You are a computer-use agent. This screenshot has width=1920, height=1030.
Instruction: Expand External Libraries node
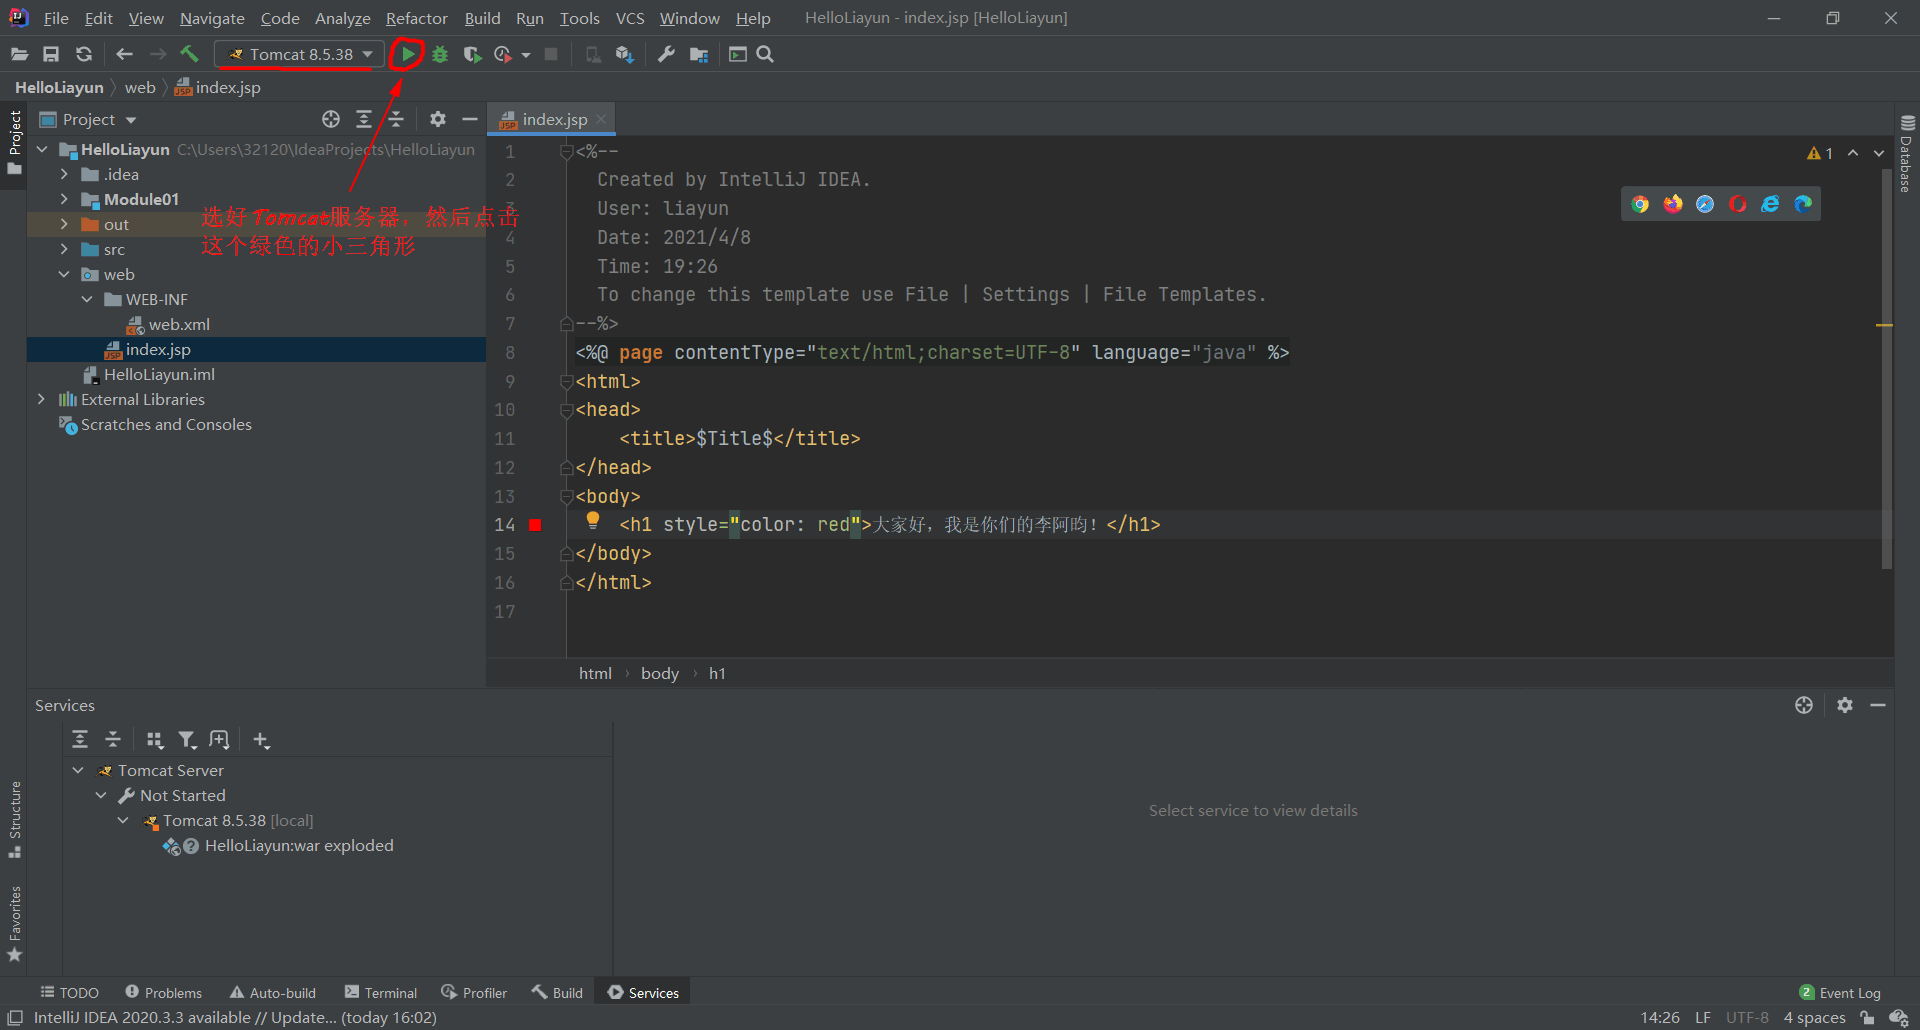(41, 399)
